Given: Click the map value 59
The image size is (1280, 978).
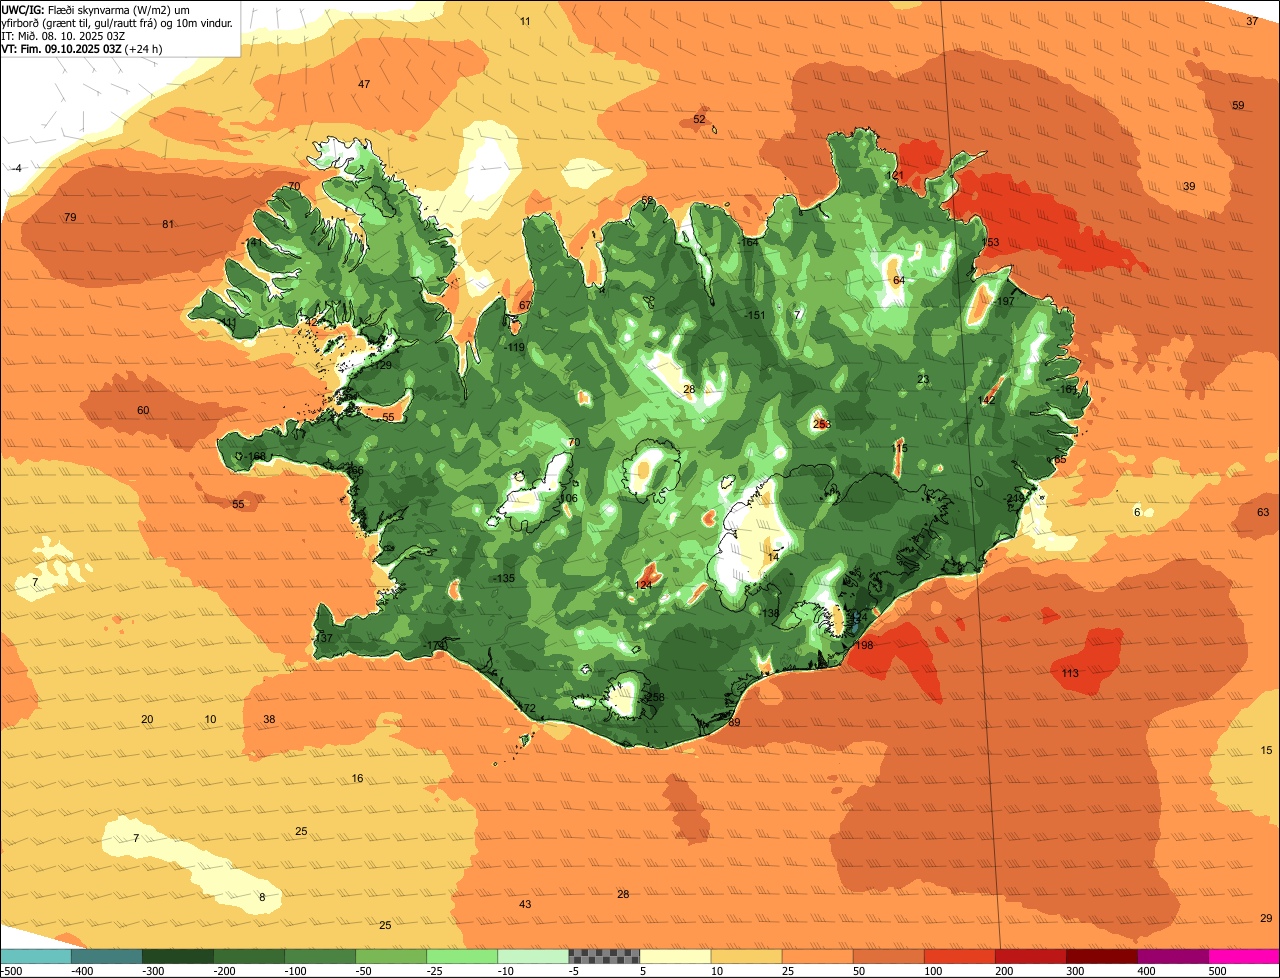Looking at the screenshot, I should 1238,105.
